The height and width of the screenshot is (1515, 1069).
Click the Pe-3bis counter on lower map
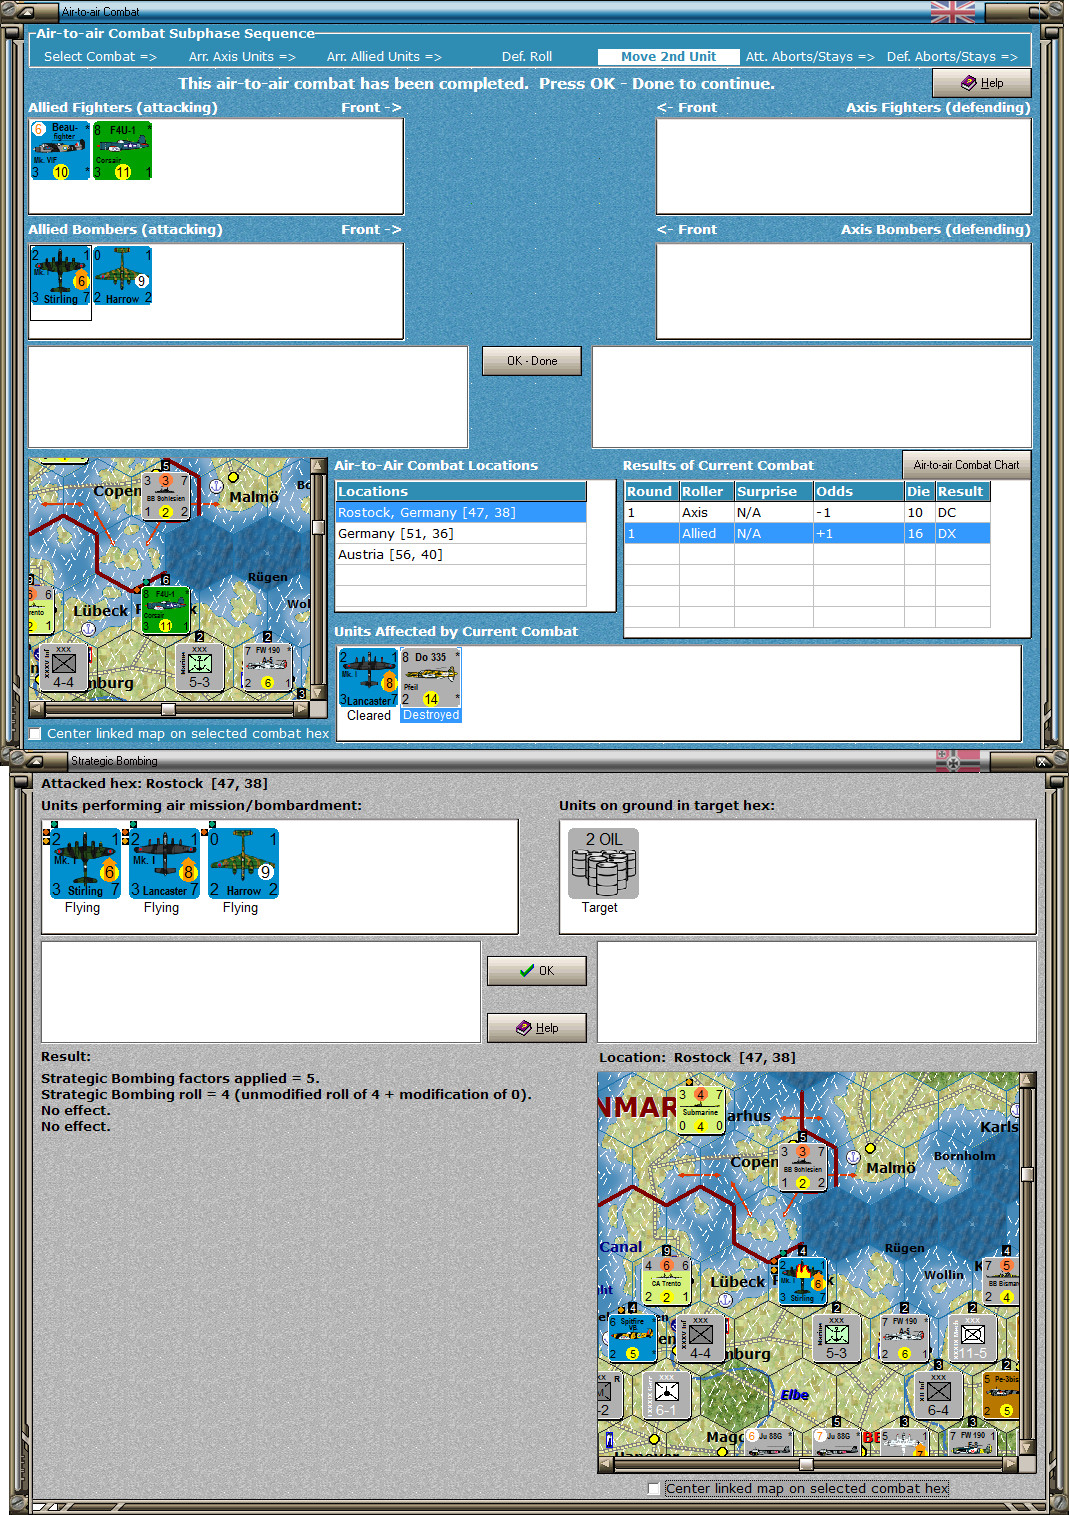(x=1001, y=1395)
